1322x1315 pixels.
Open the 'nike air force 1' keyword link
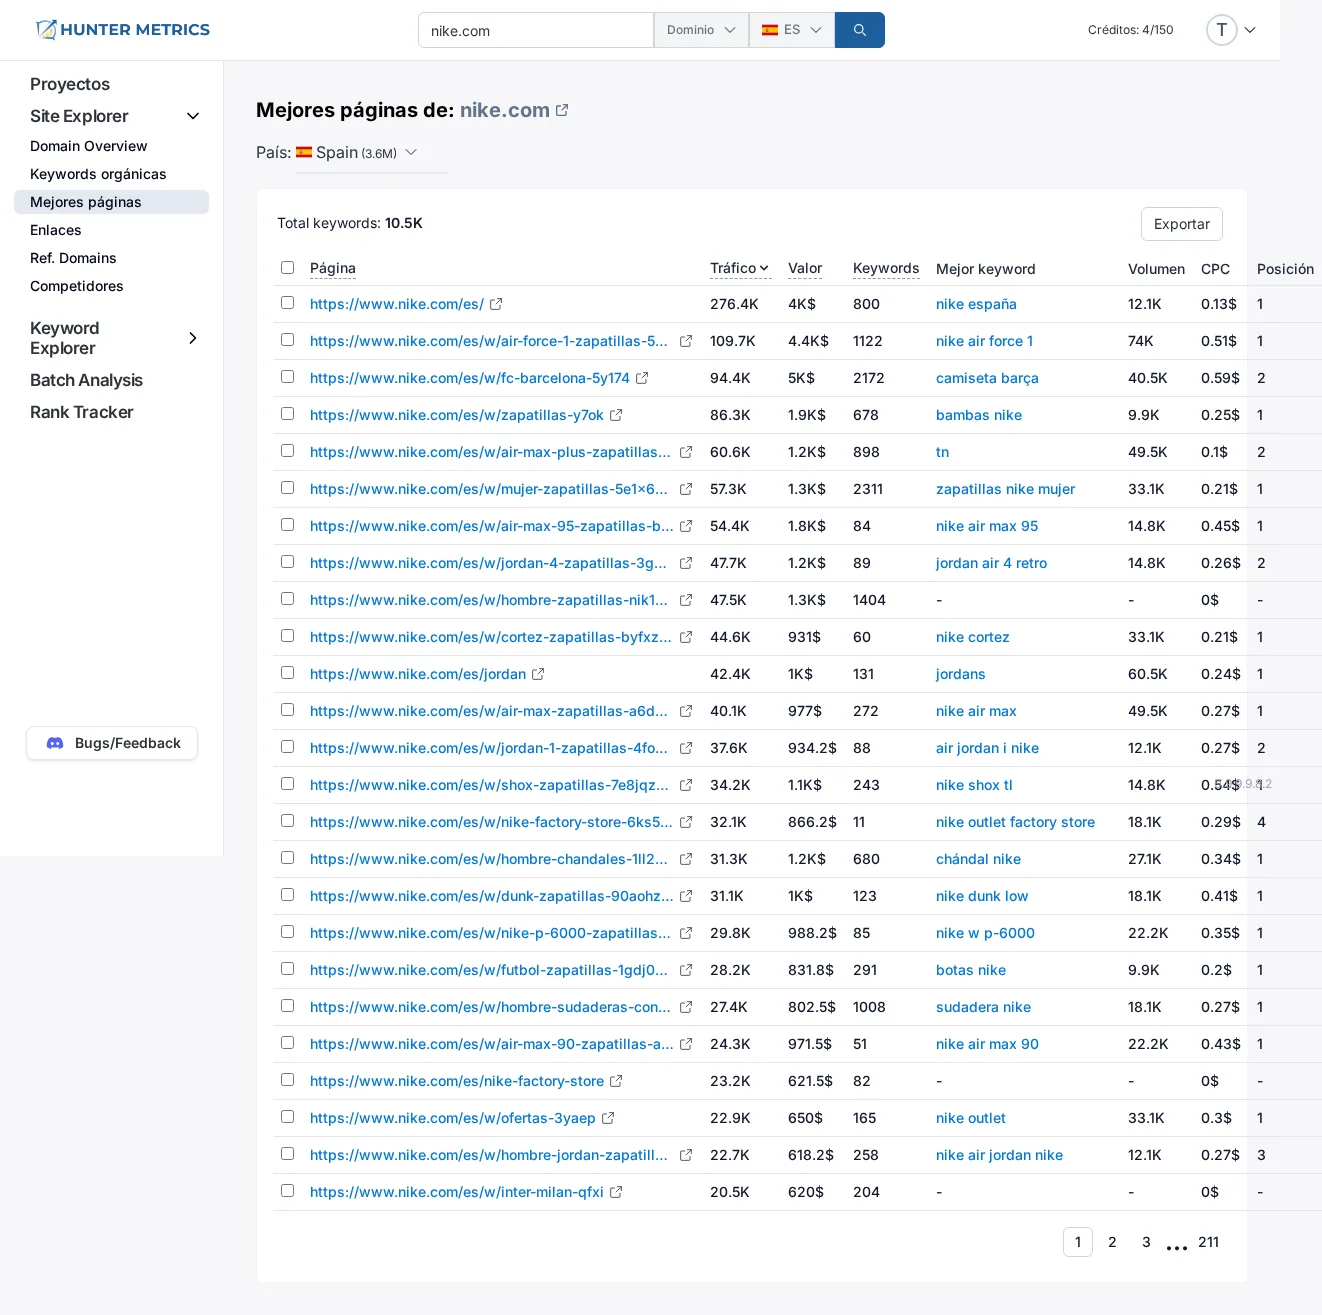pyautogui.click(x=984, y=341)
